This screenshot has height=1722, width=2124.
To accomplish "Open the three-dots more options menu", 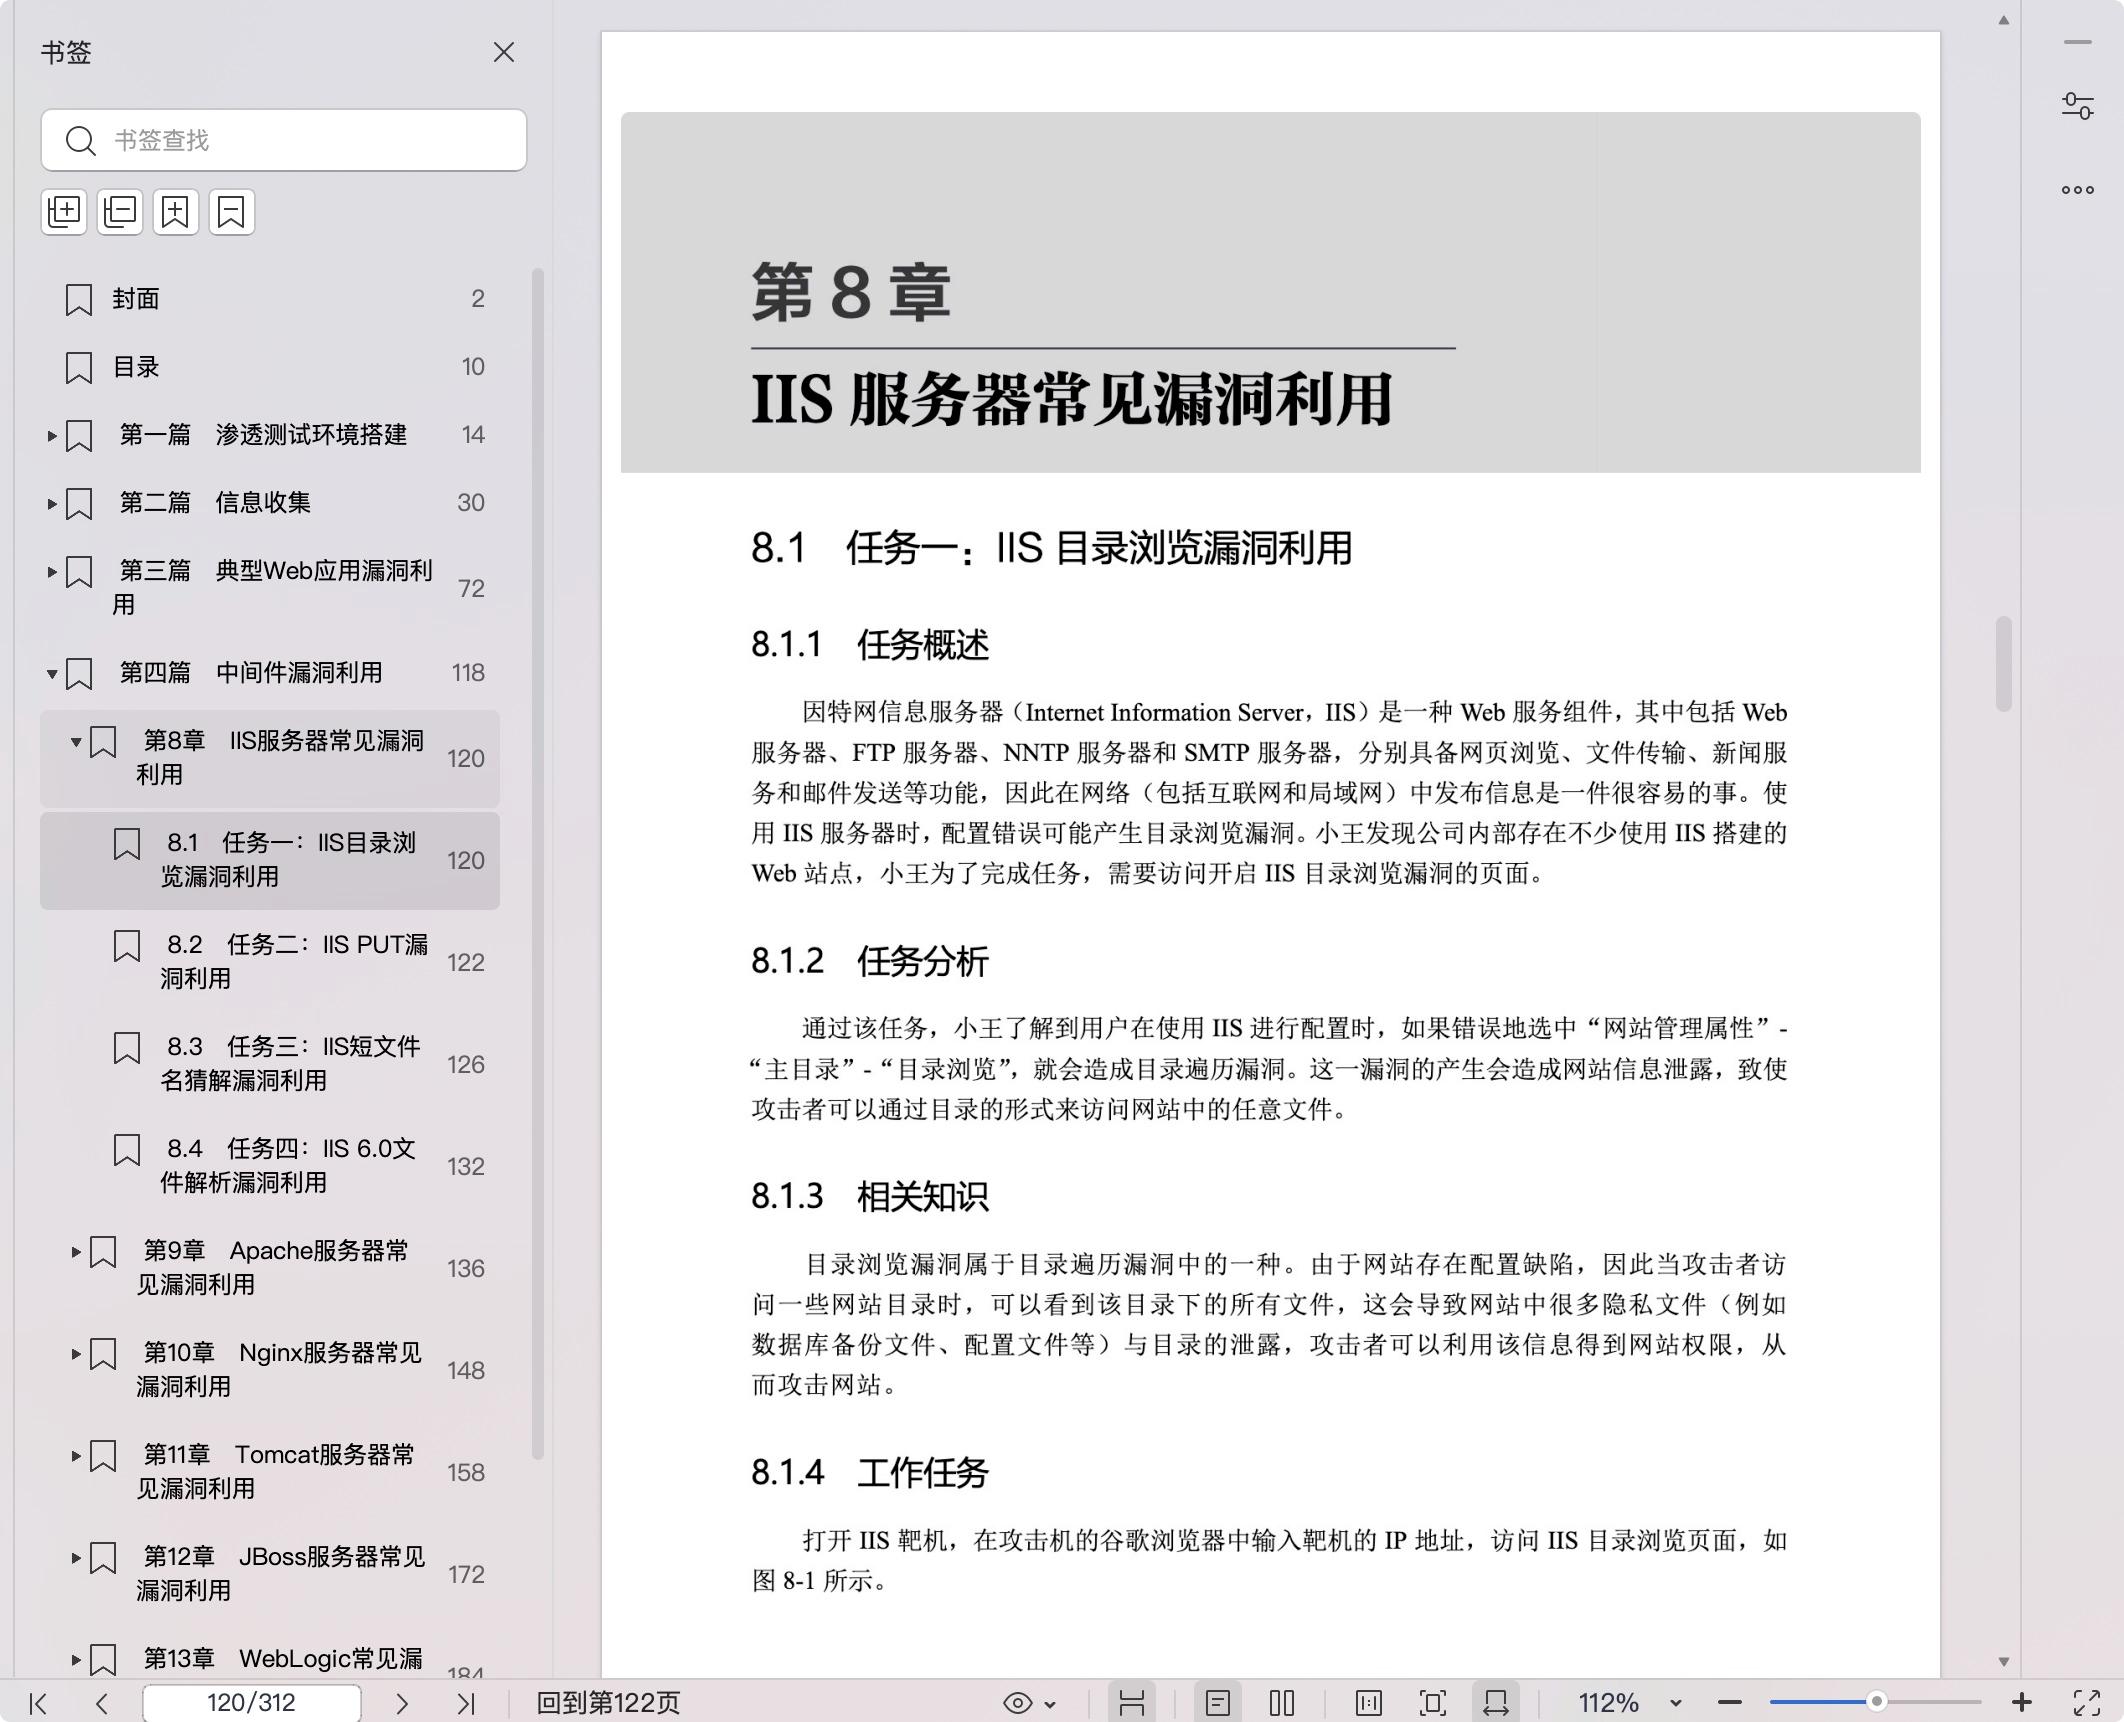I will click(x=2078, y=190).
